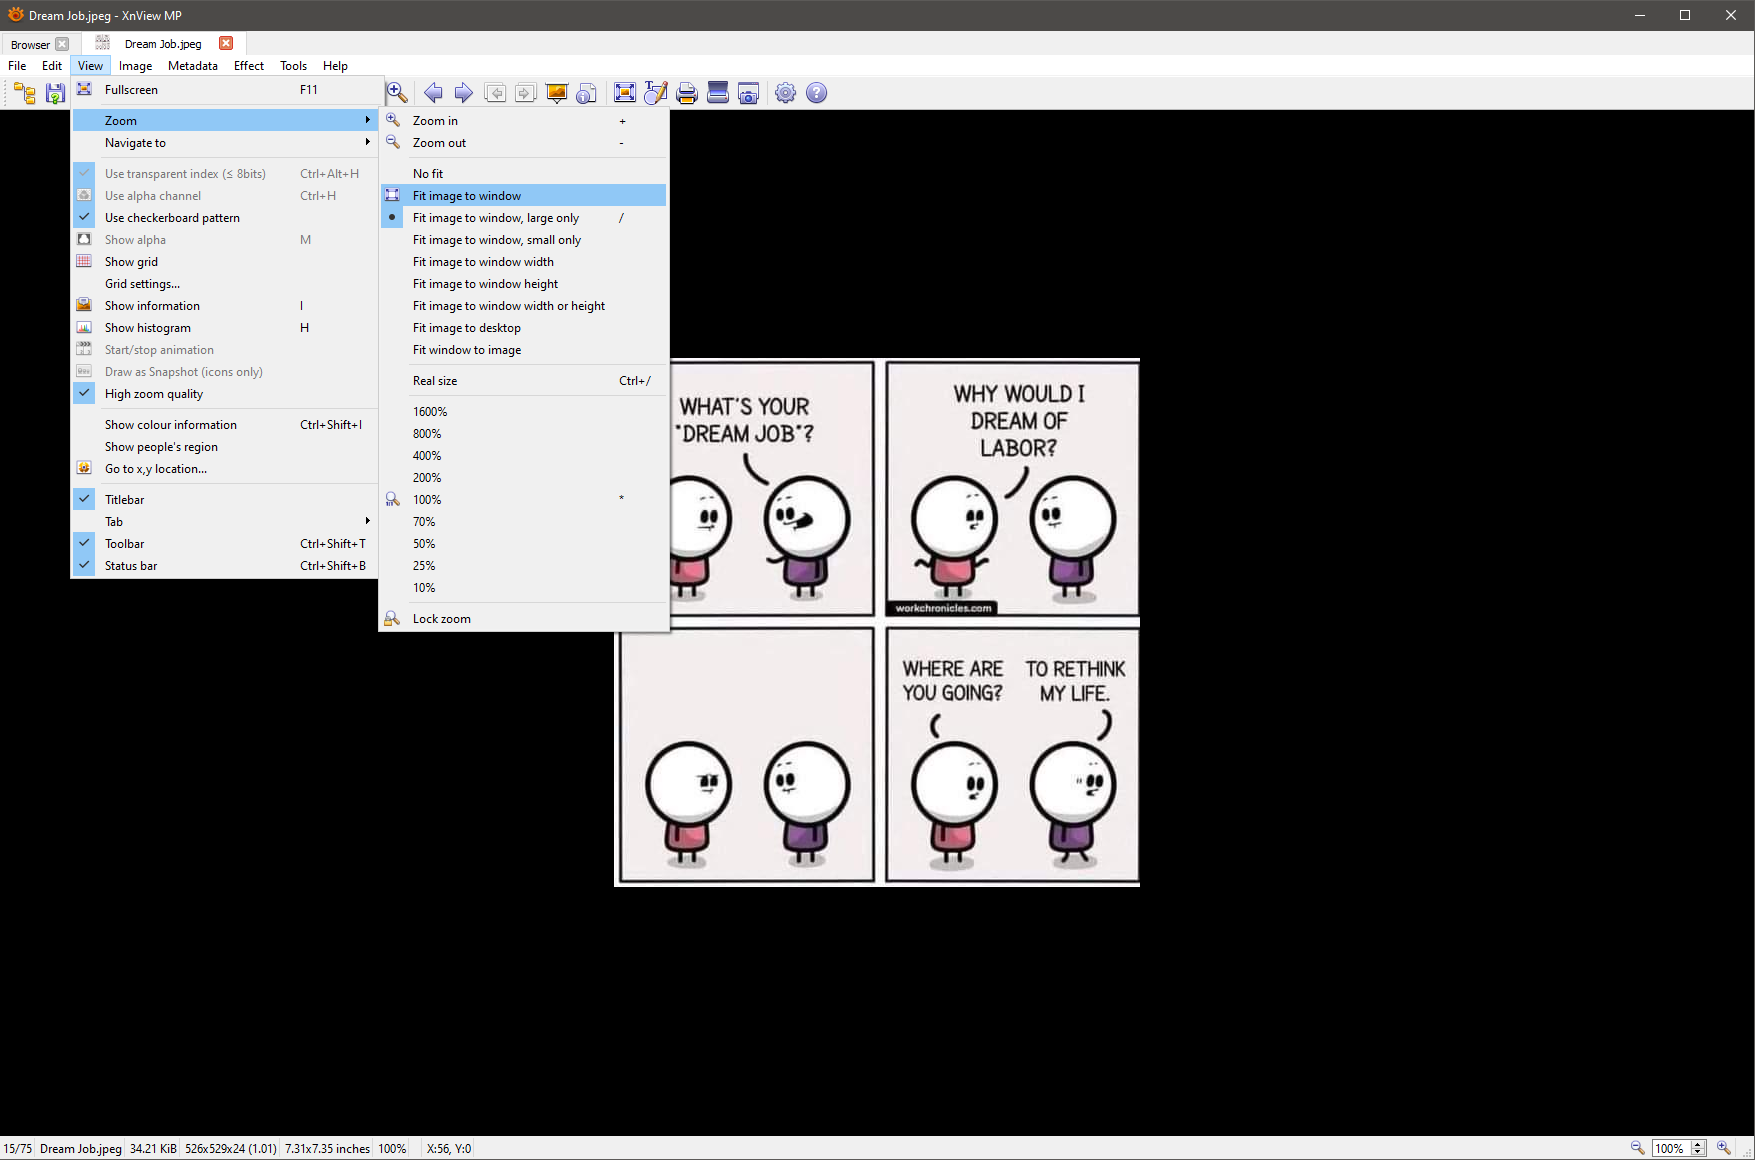Image resolution: width=1755 pixels, height=1160 pixels.
Task: Click the zoom in magnifier toolbar icon
Action: (397, 93)
